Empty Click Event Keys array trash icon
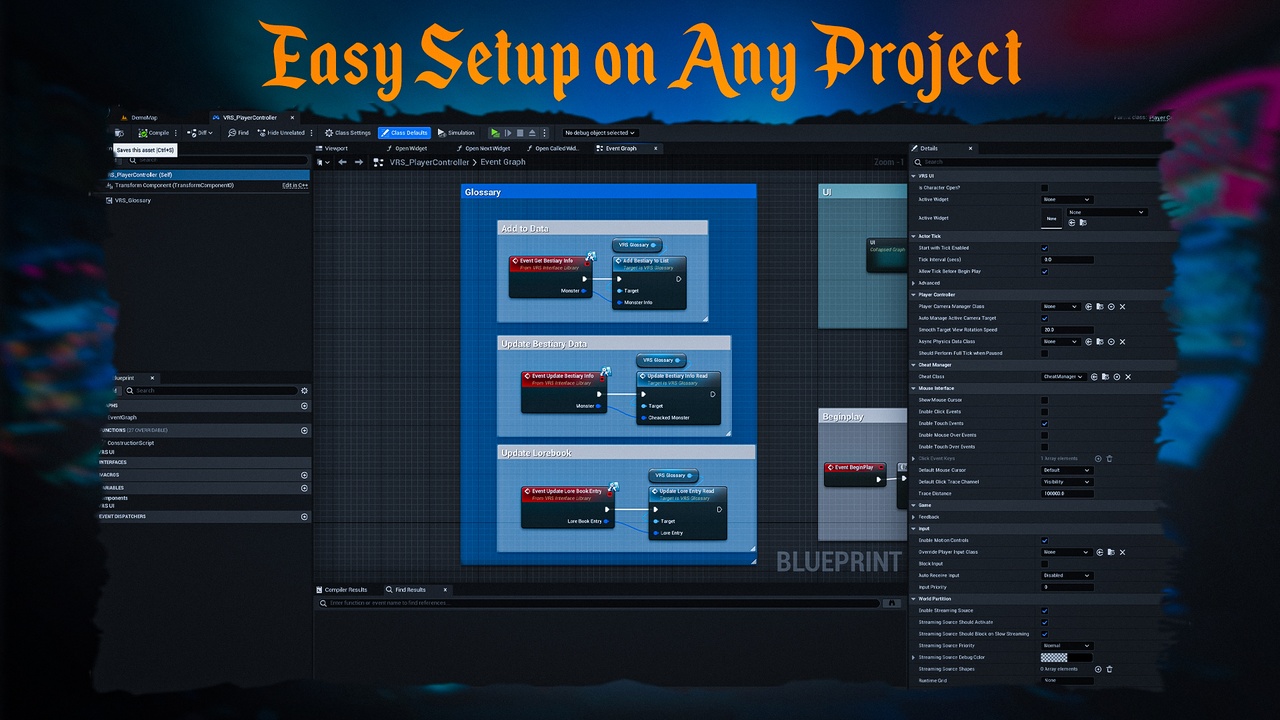Image resolution: width=1280 pixels, height=720 pixels. tap(1109, 459)
